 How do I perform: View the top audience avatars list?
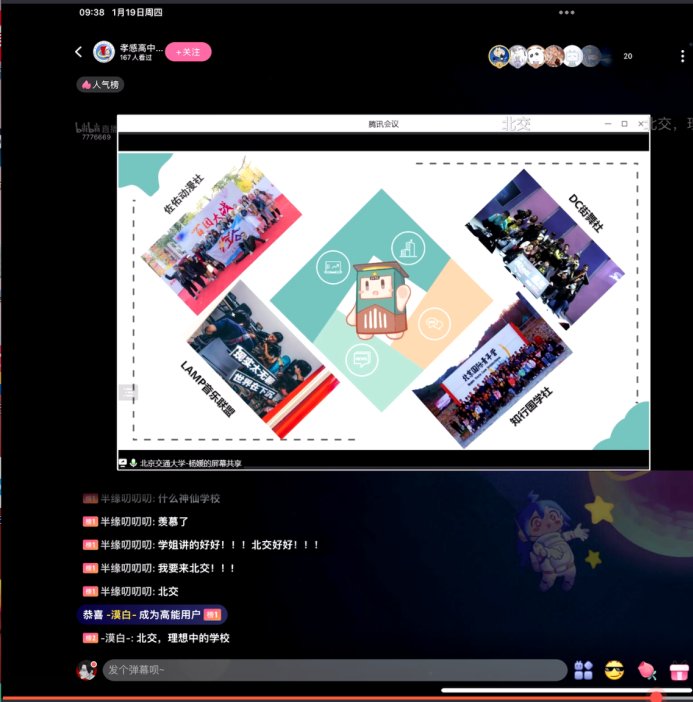click(543, 56)
